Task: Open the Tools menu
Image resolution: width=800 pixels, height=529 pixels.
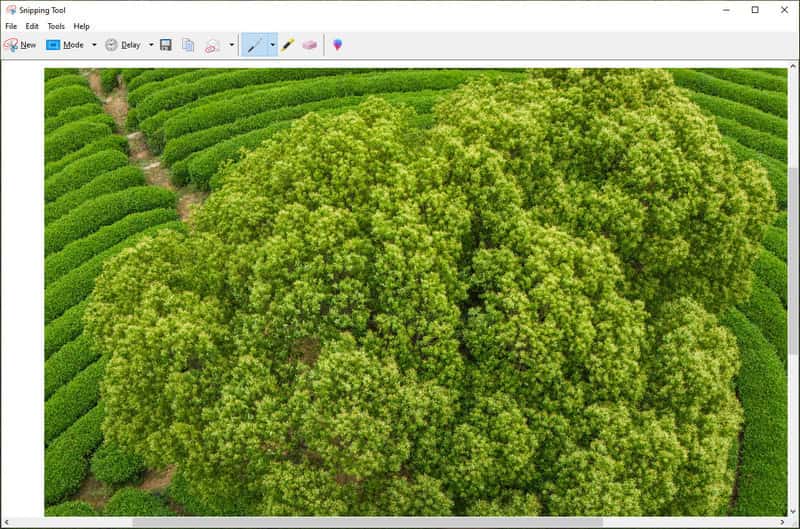Action: pyautogui.click(x=56, y=26)
